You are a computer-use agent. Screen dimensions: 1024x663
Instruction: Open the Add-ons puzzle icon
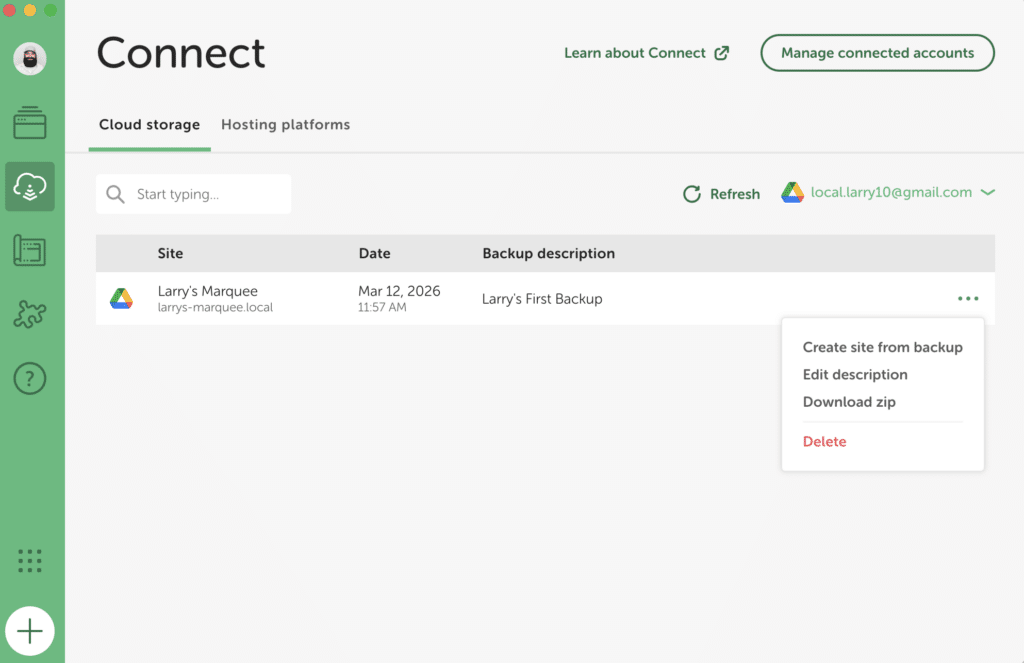[x=30, y=315]
